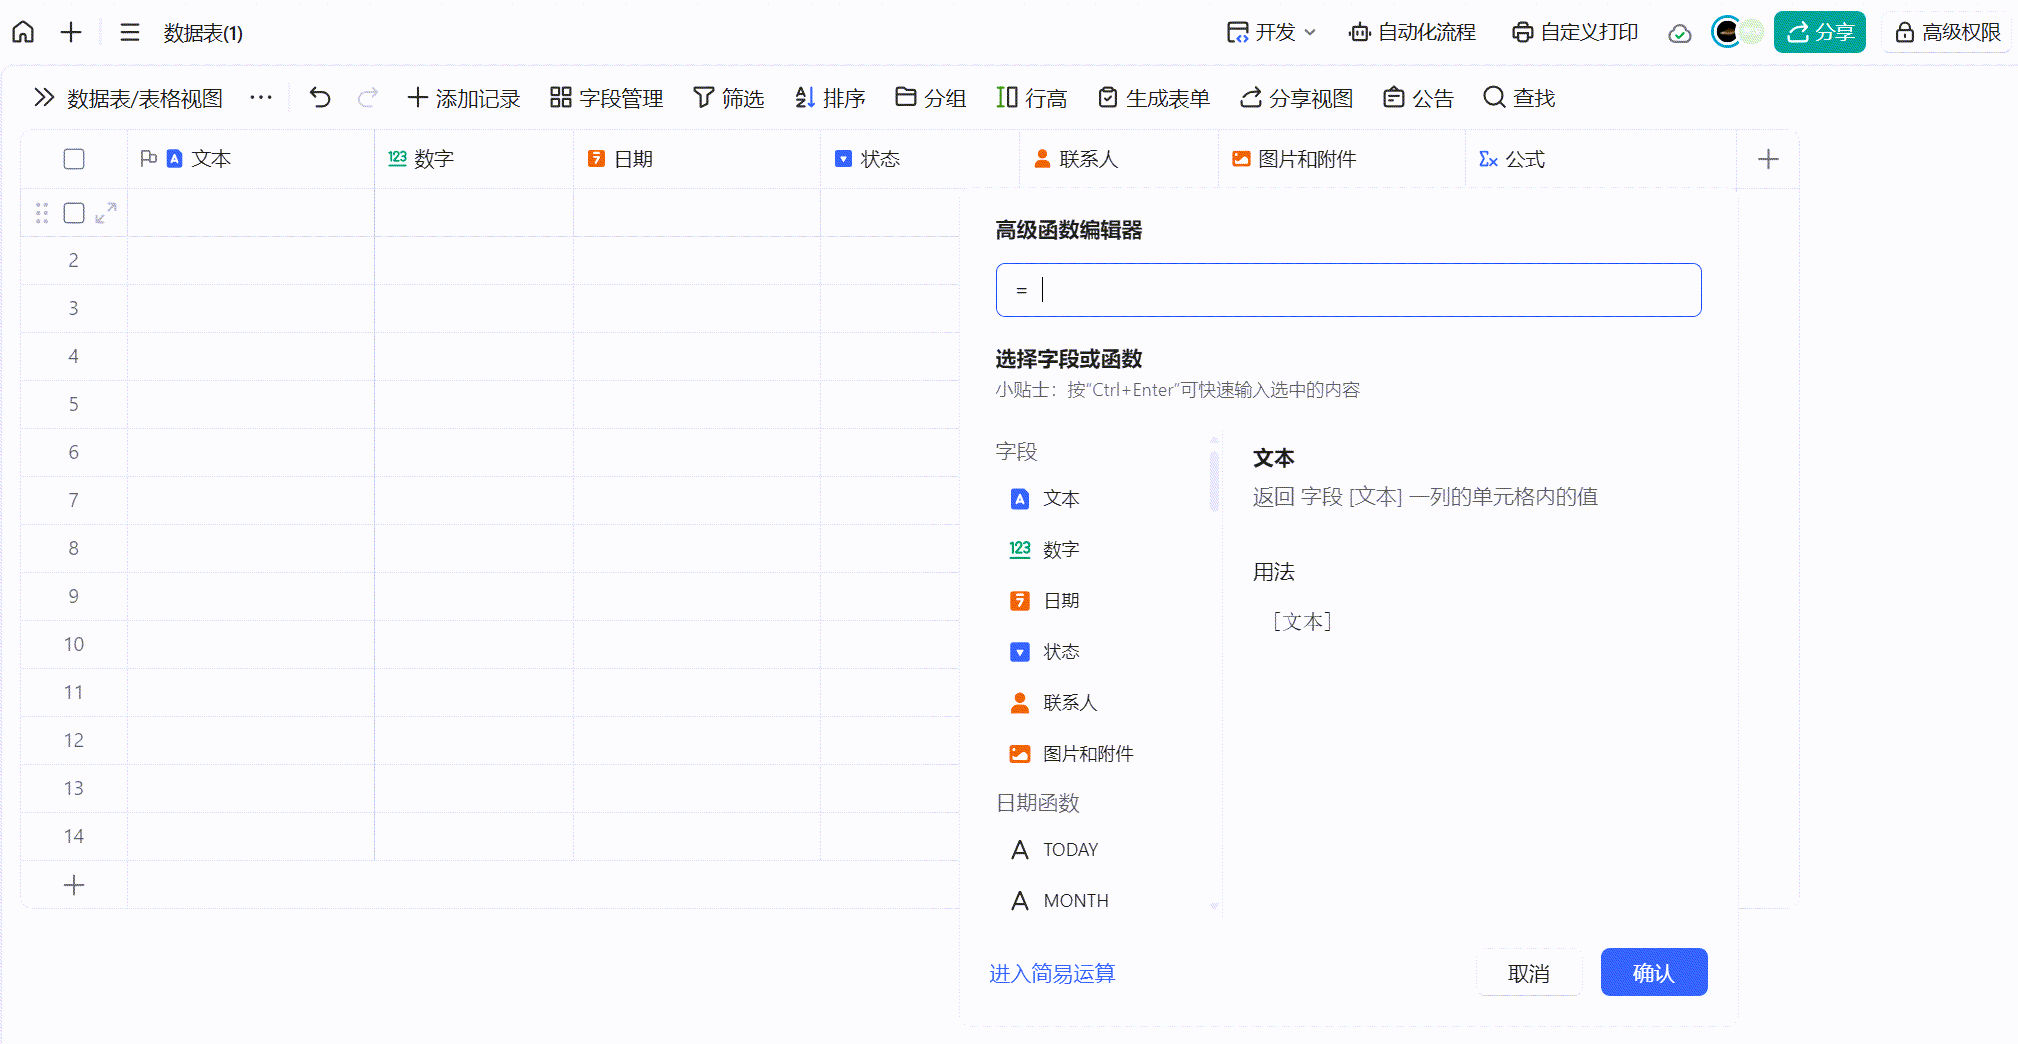Click 生成表单 to generate form
The width and height of the screenshot is (2018, 1044).
point(1154,97)
